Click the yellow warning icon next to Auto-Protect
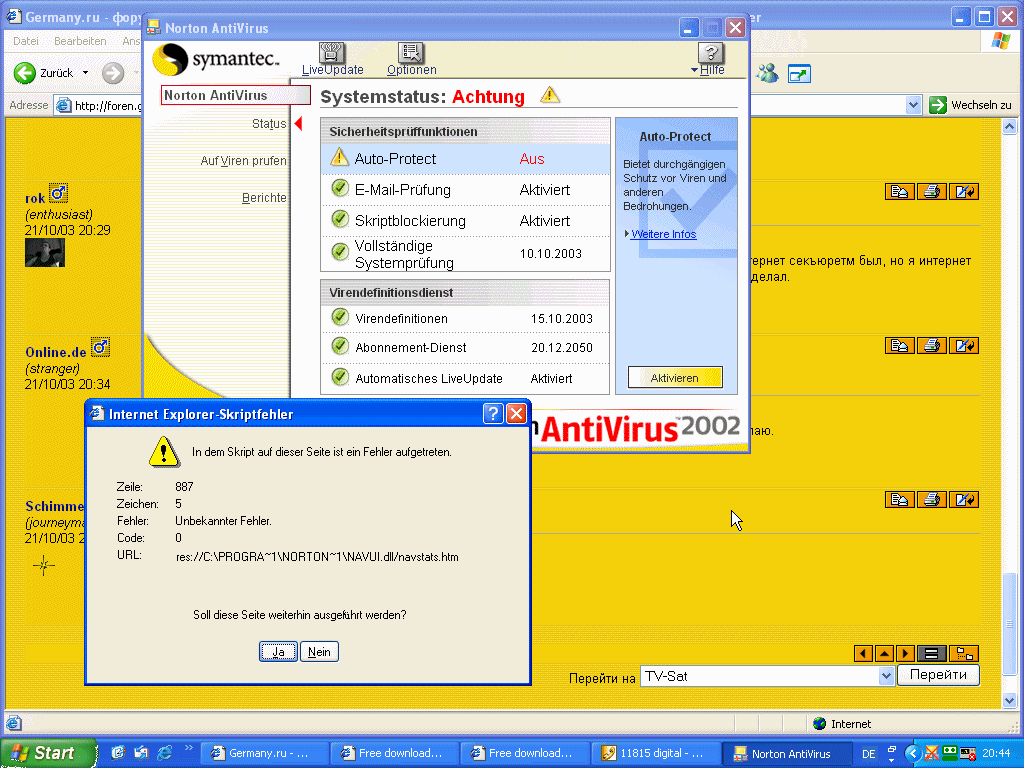The image size is (1024, 768). 339,157
